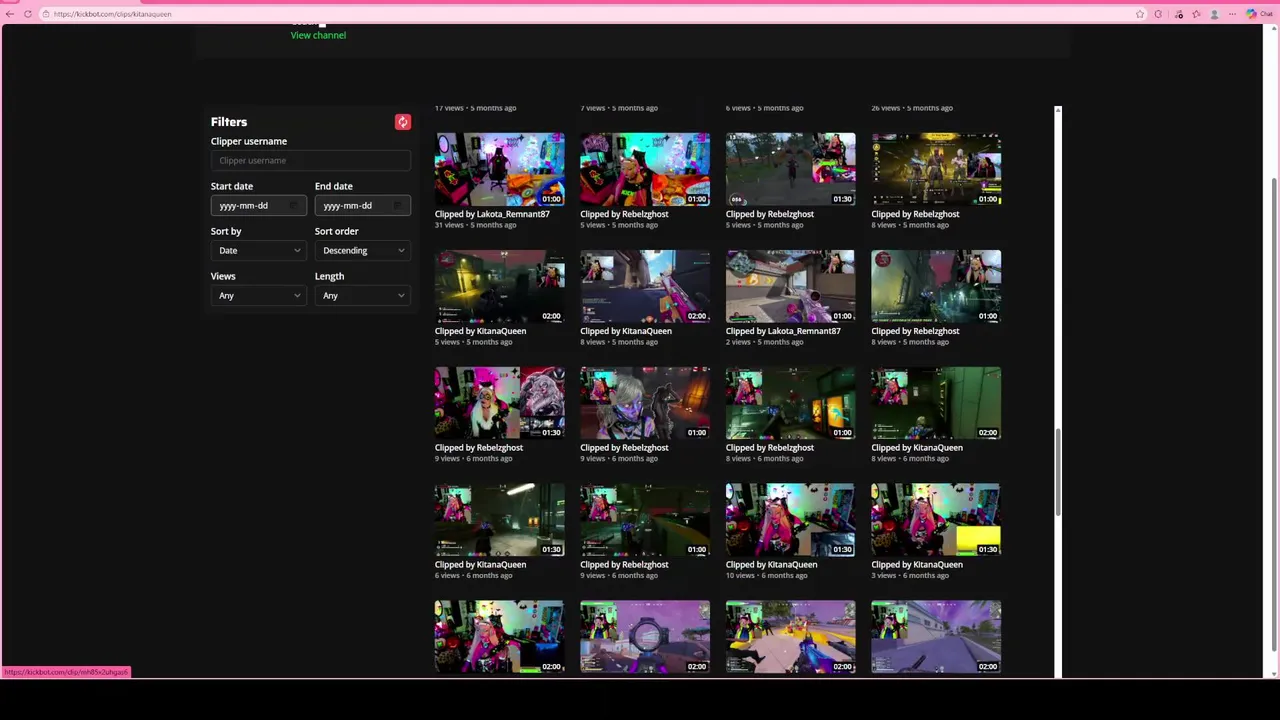Reload the page with refresh icon
This screenshot has width=1280, height=720.
[27, 14]
